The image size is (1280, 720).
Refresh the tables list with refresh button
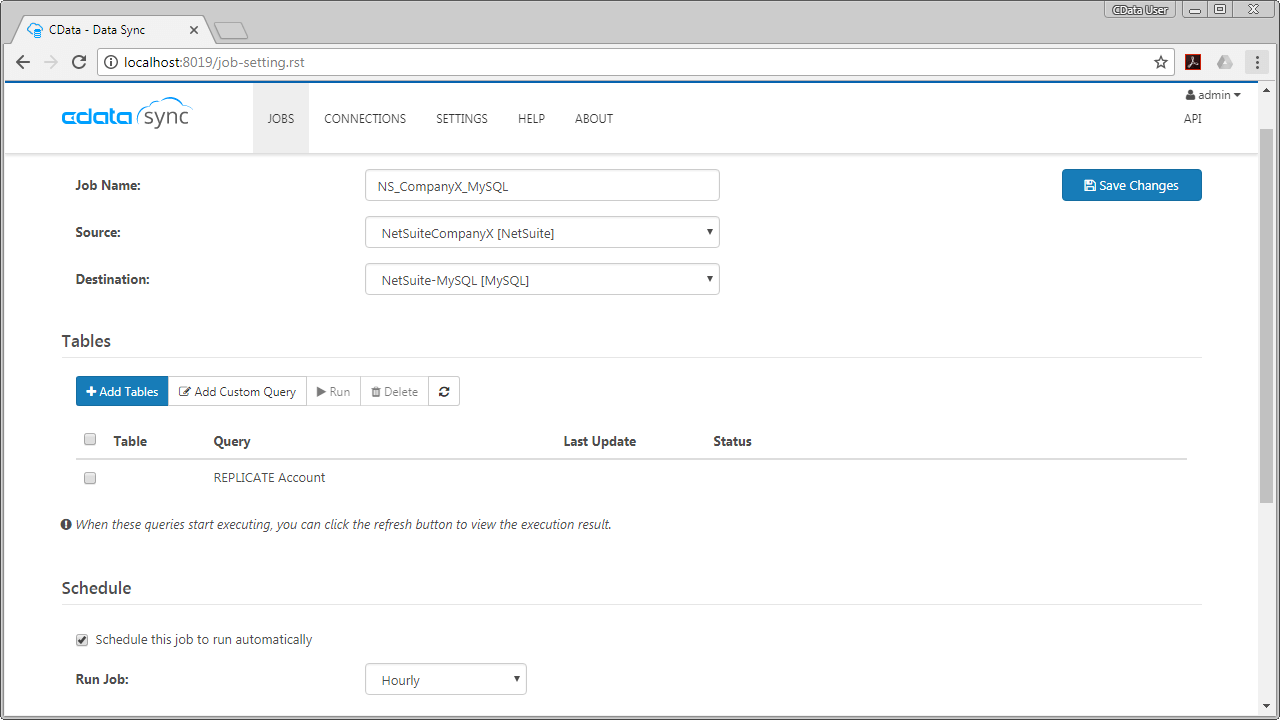click(x=444, y=392)
